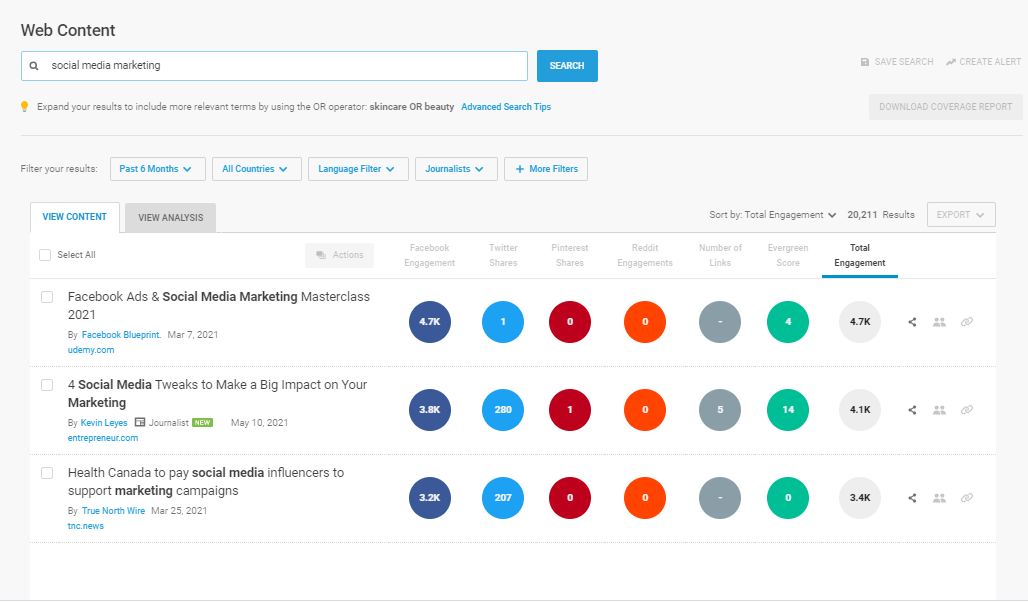The image size is (1028, 602).
Task: Click backlinks chain icon for Facebook Ads row
Action: pyautogui.click(x=966, y=322)
